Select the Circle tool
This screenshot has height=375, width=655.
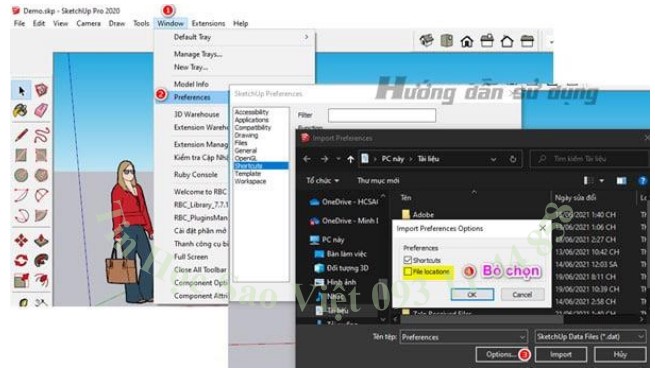click(21, 175)
